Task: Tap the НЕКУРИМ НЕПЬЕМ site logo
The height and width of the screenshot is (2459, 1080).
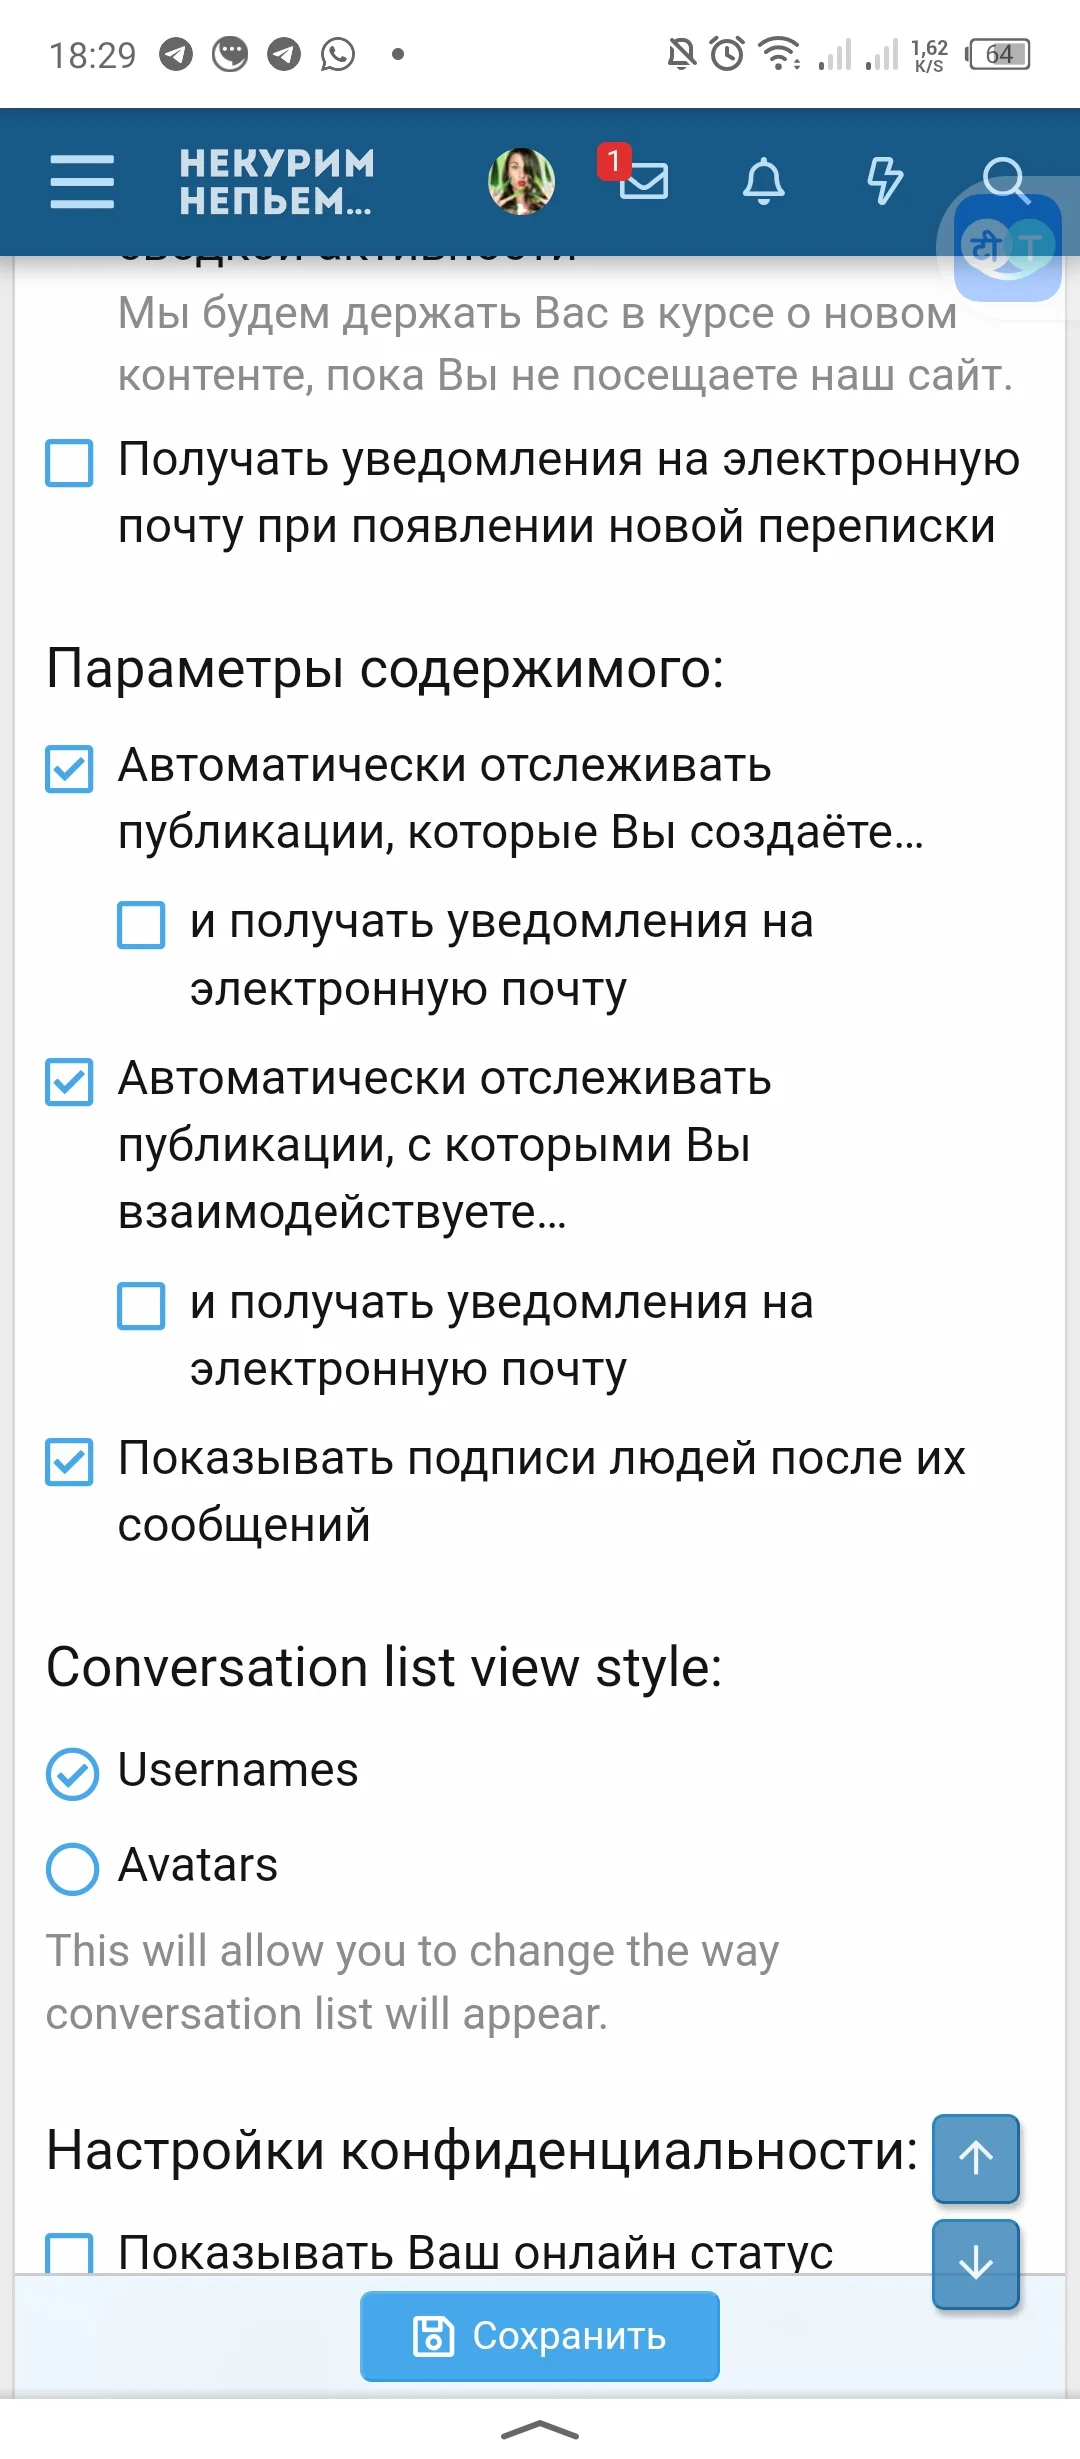Action: point(277,181)
